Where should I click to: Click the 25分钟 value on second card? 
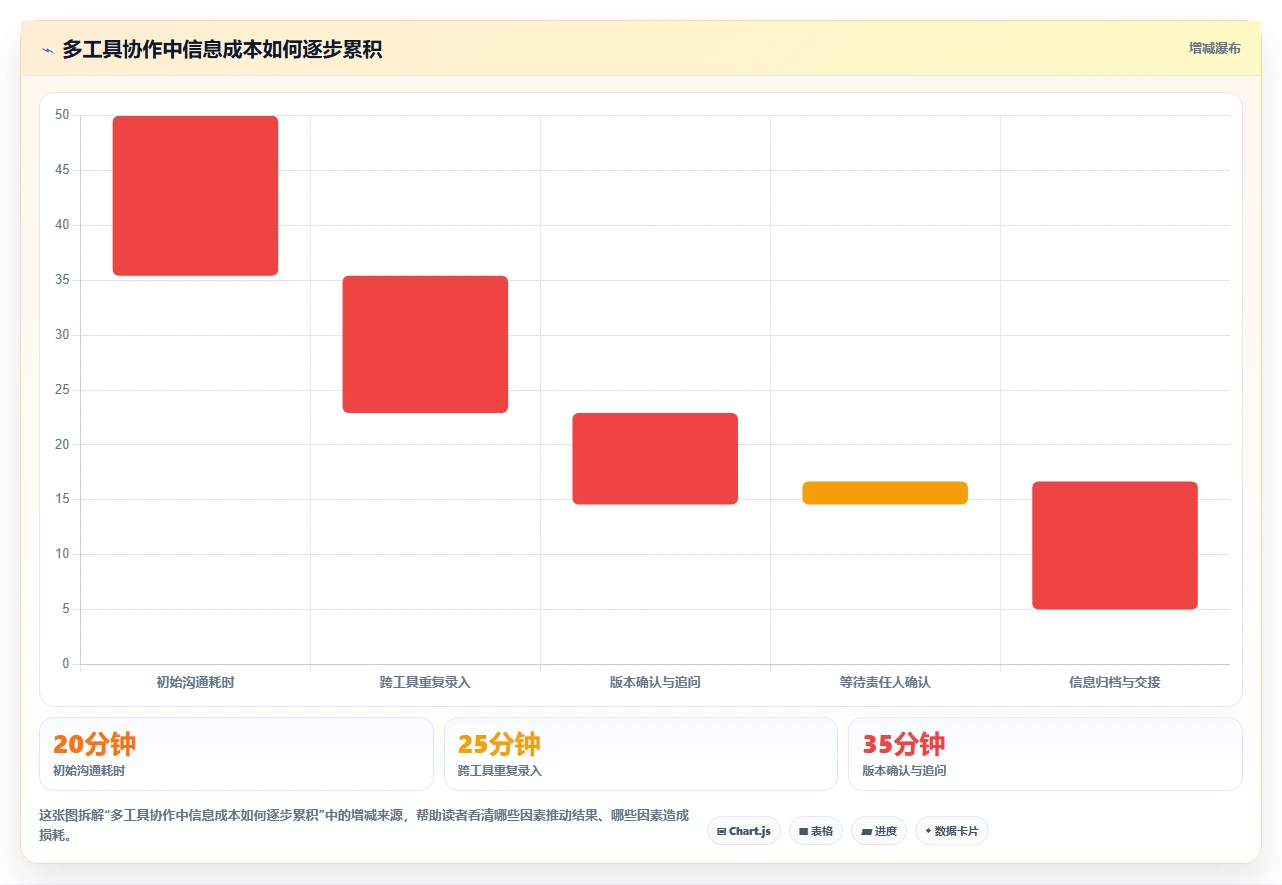[499, 744]
